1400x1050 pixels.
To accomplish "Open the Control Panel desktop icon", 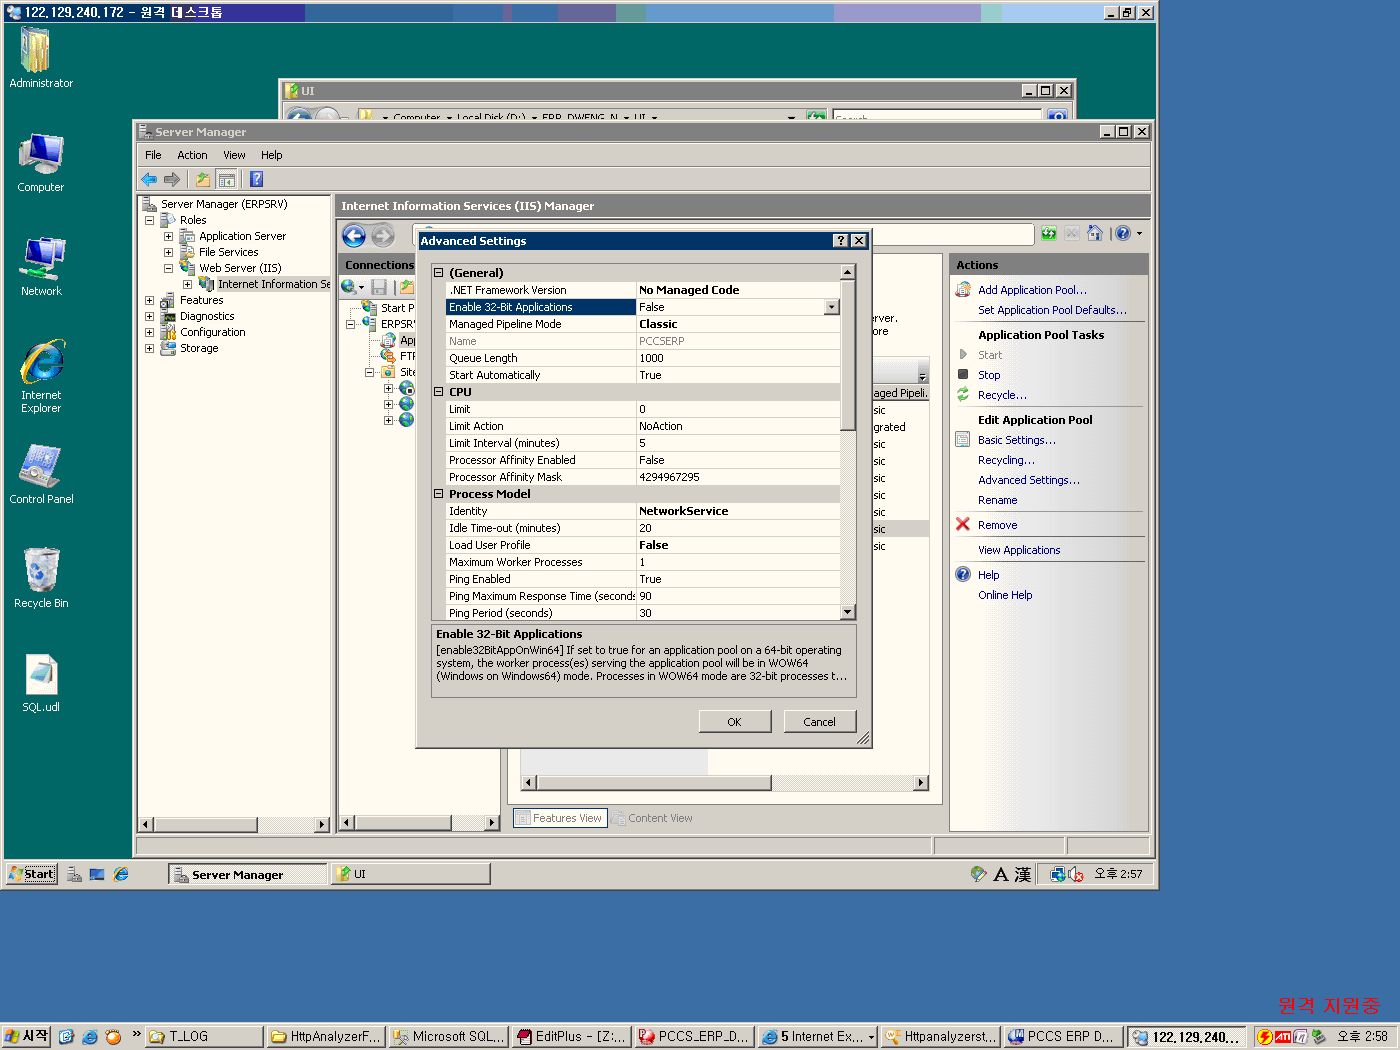I will (x=41, y=467).
